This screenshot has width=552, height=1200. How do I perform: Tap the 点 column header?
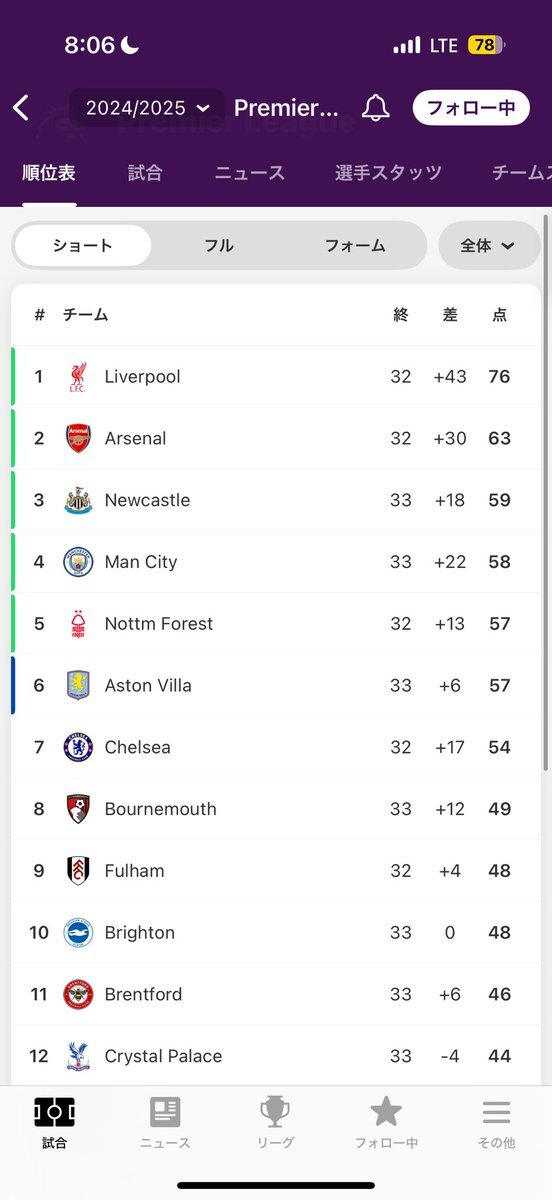click(499, 315)
